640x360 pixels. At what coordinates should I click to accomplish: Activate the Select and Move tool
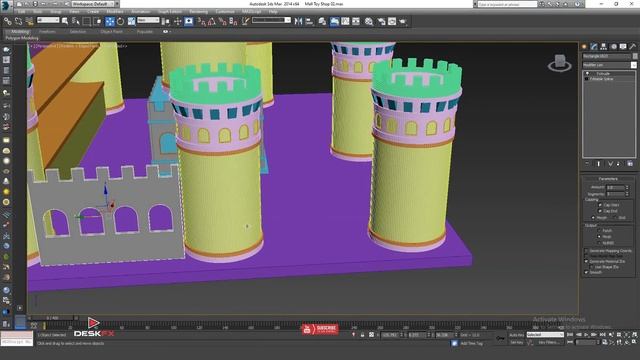pos(110,21)
